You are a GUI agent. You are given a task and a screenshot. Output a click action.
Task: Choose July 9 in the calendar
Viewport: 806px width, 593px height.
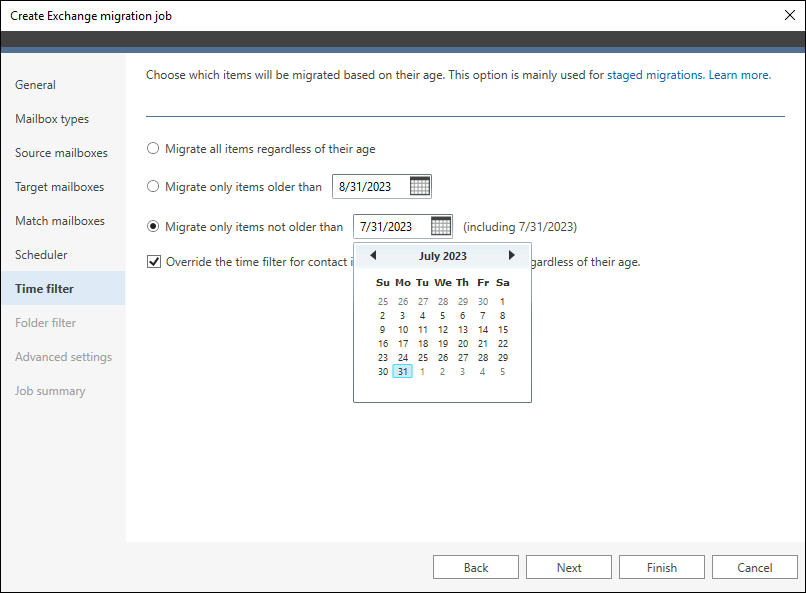(x=382, y=329)
